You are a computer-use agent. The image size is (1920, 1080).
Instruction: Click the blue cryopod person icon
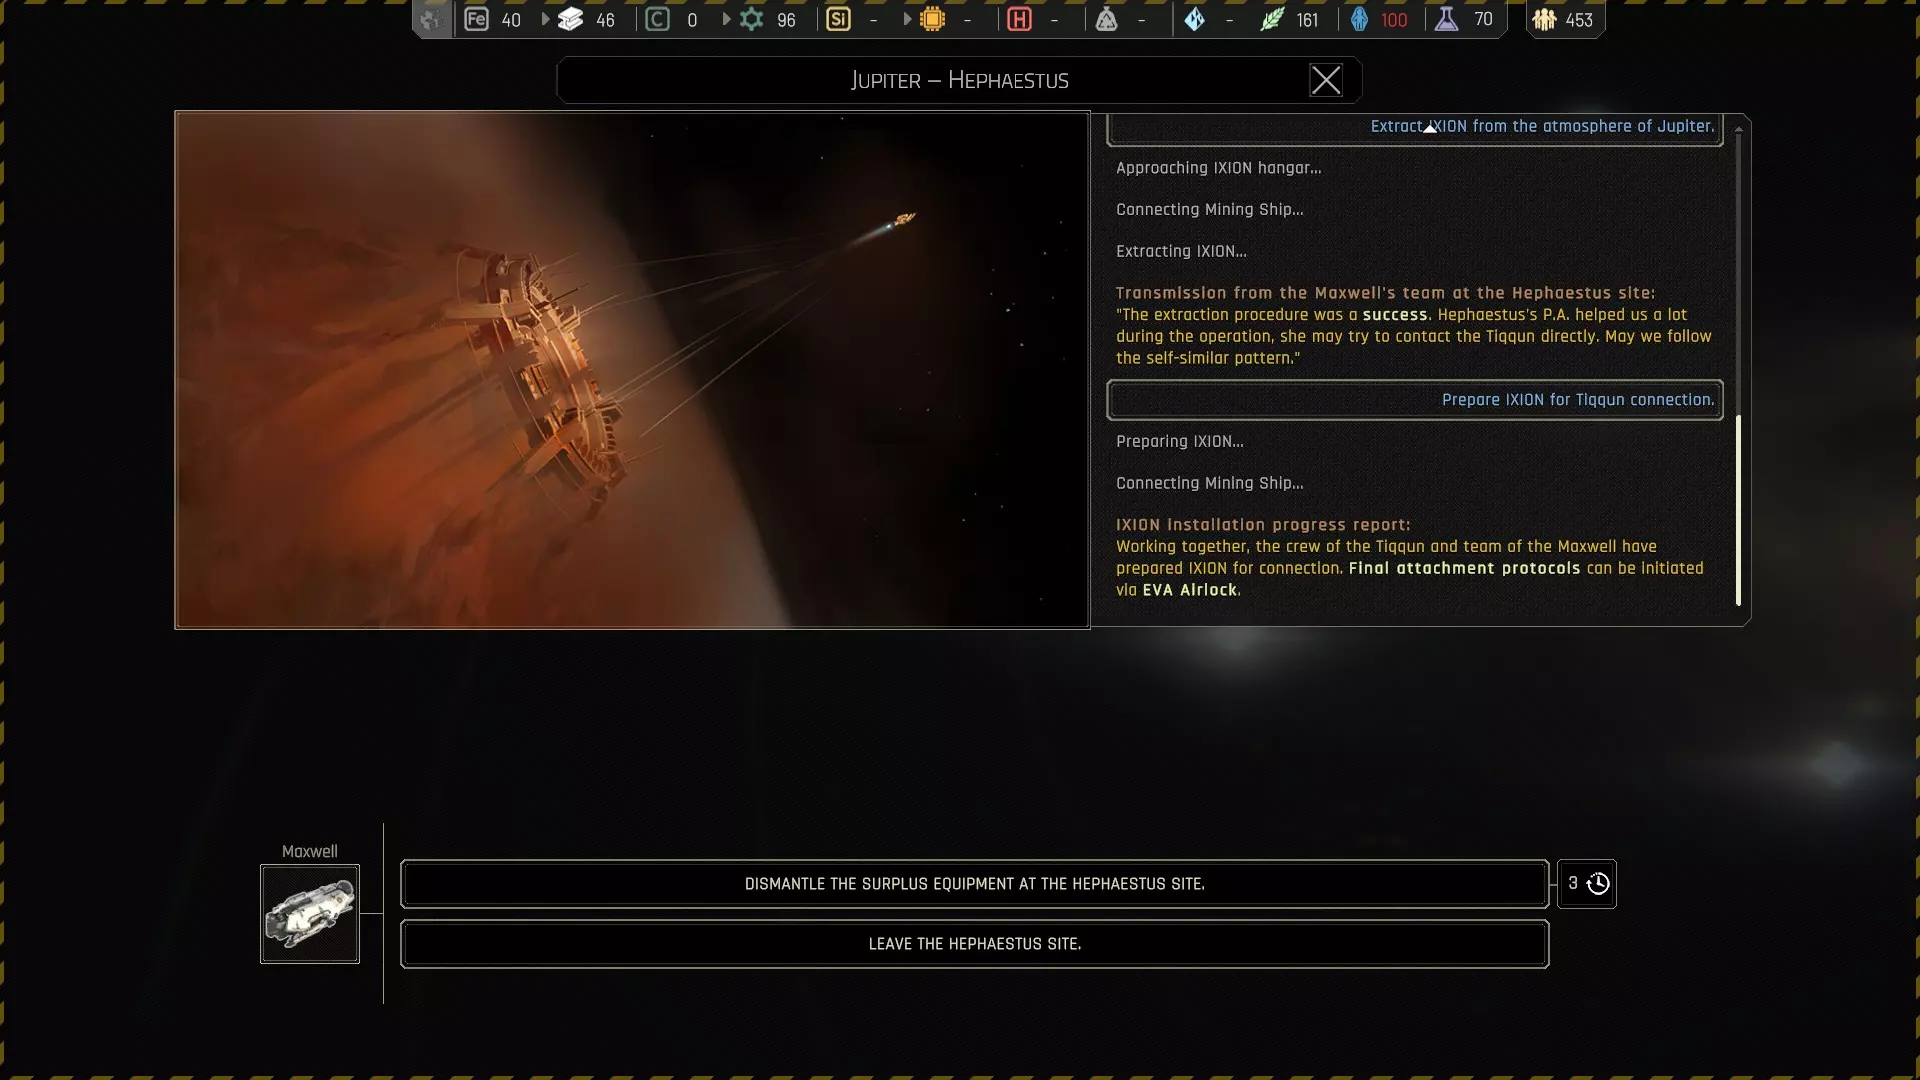1359,20
